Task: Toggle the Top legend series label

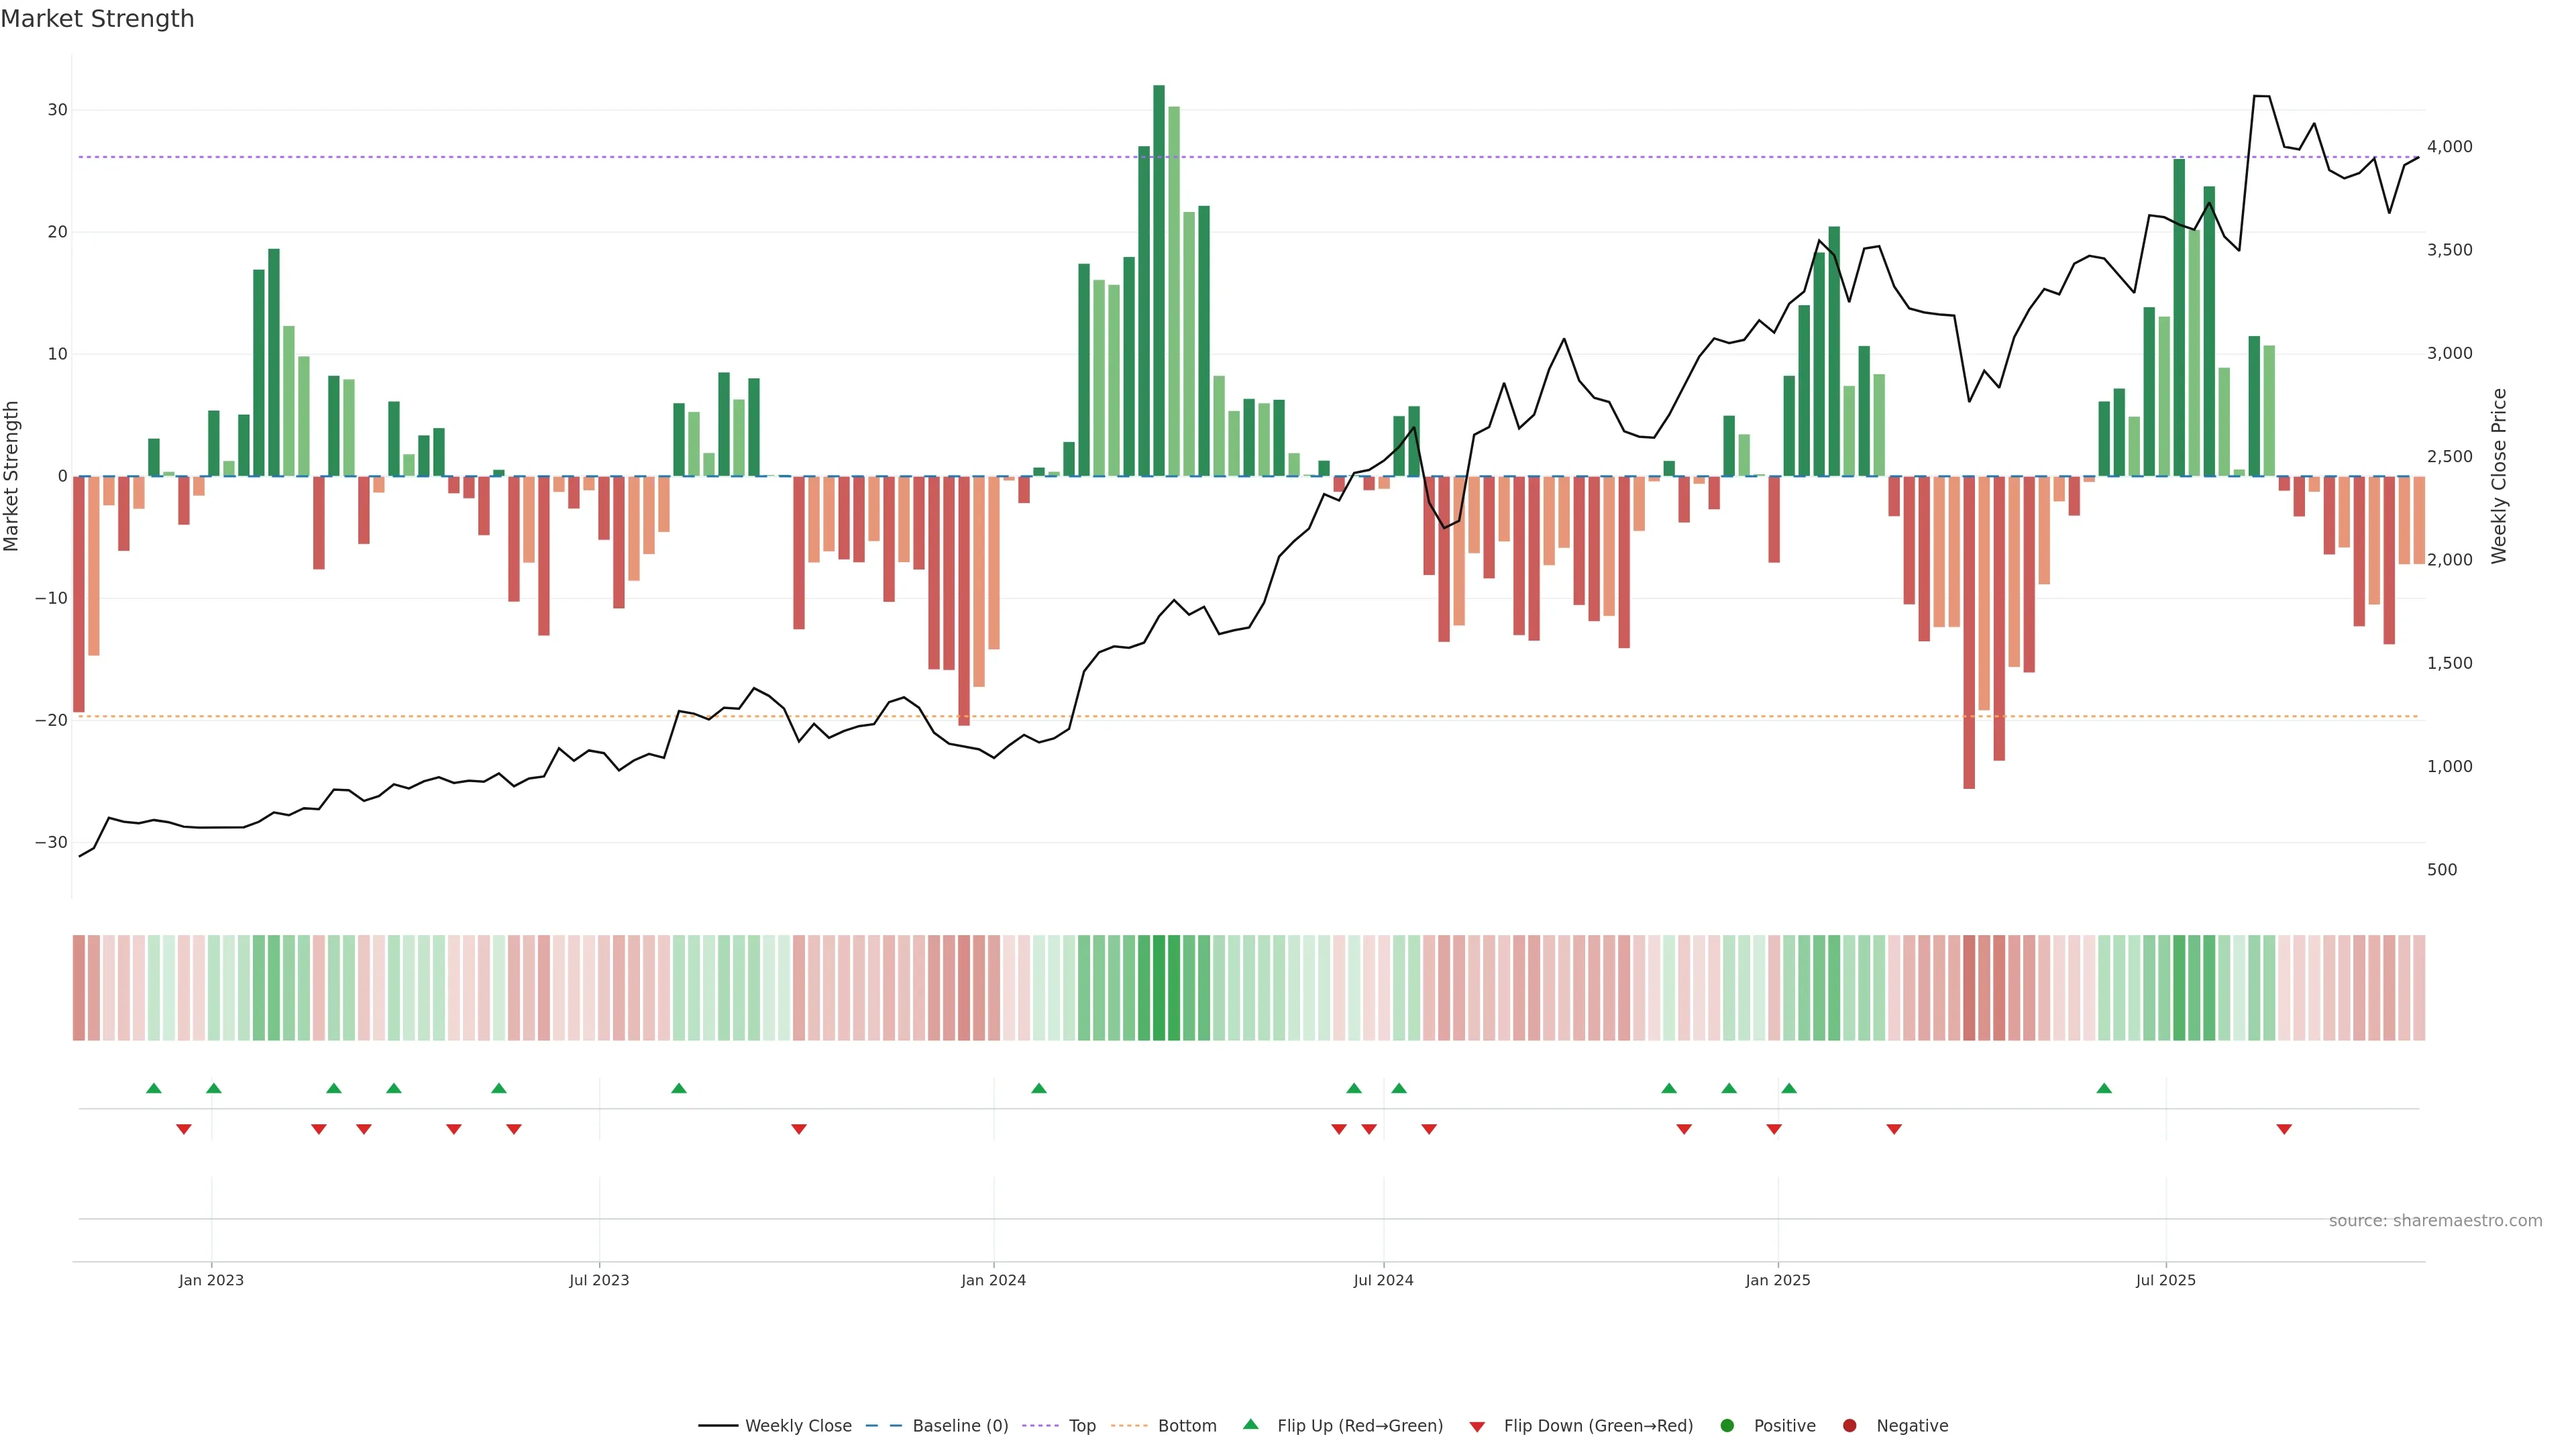Action: click(x=1082, y=1425)
